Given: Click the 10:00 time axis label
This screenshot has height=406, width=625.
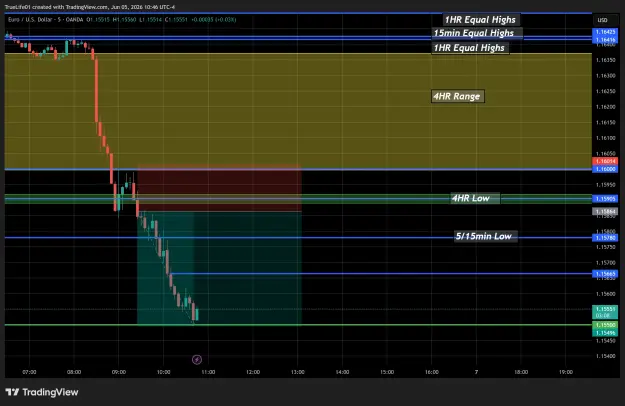Looking at the screenshot, I should coord(163,372).
